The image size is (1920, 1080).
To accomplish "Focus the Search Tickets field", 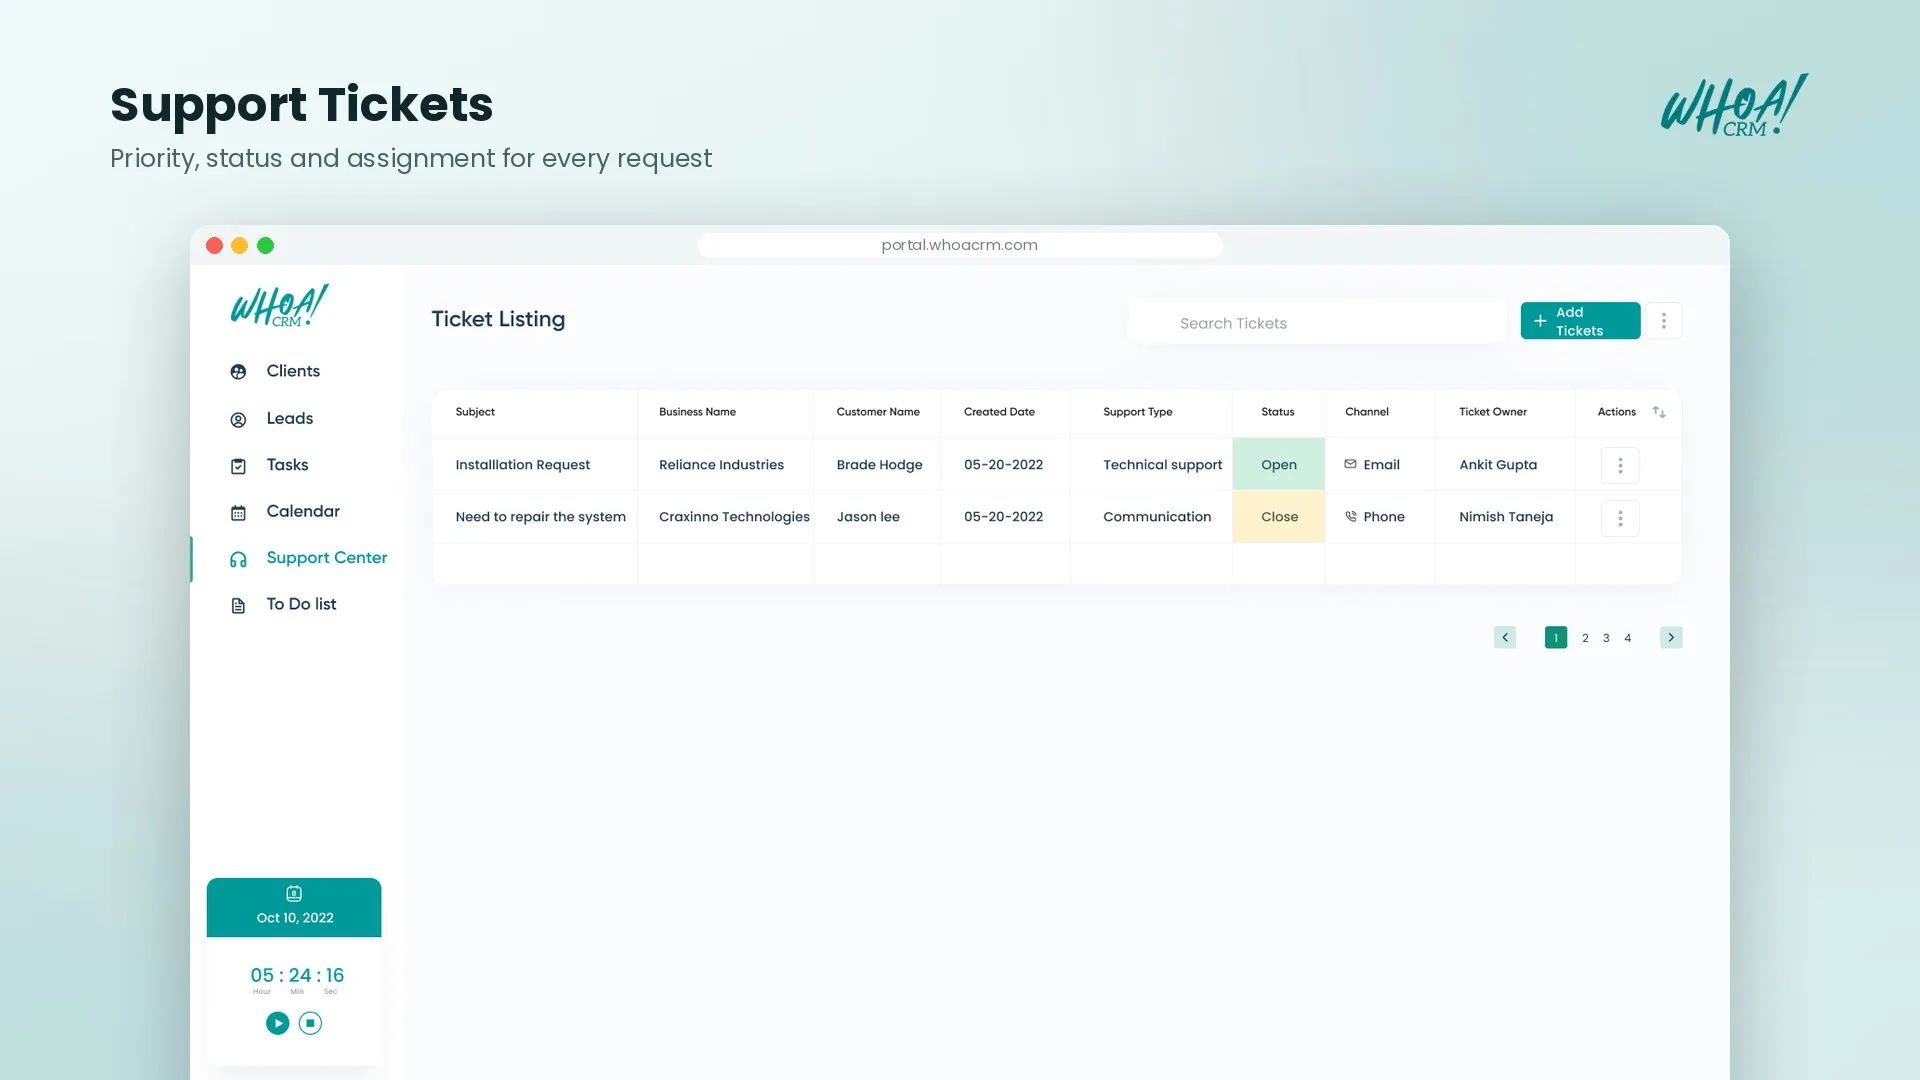I will [x=1316, y=322].
